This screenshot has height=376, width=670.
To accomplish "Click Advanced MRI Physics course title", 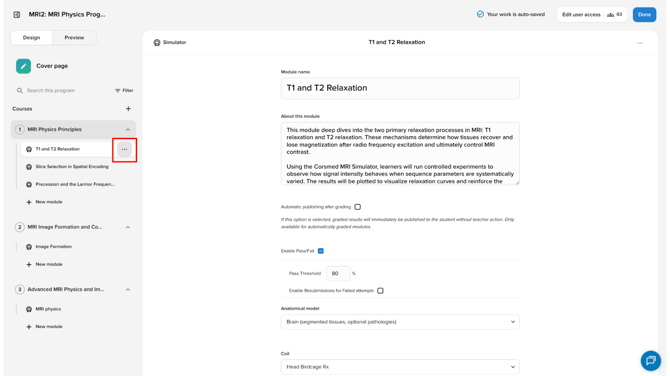I will click(x=65, y=290).
